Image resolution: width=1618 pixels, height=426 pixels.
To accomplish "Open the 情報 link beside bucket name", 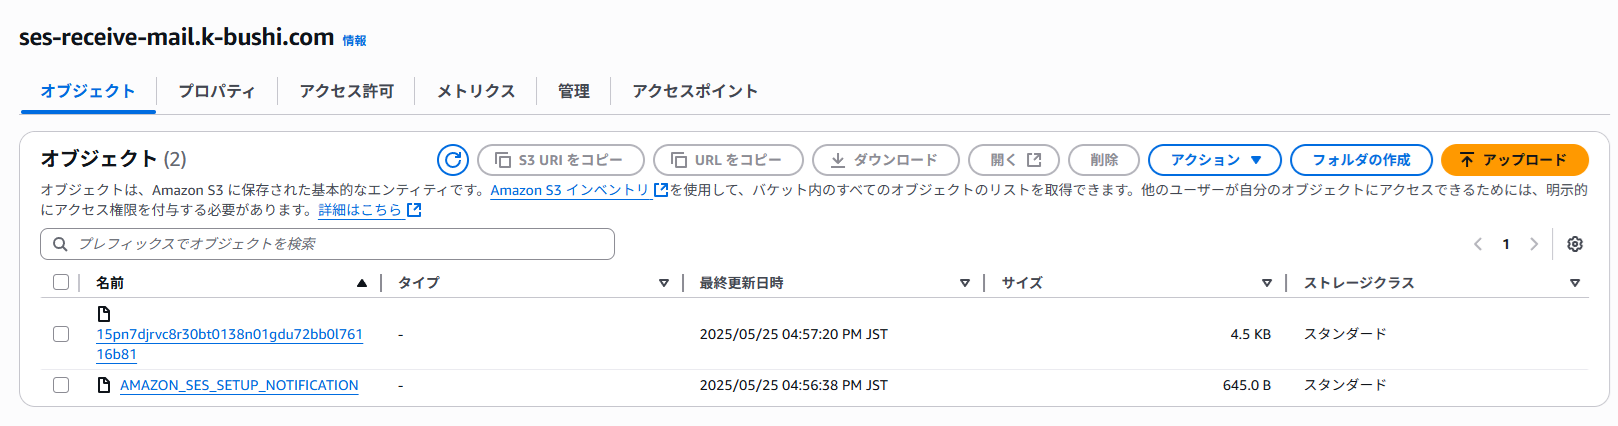I will [355, 41].
